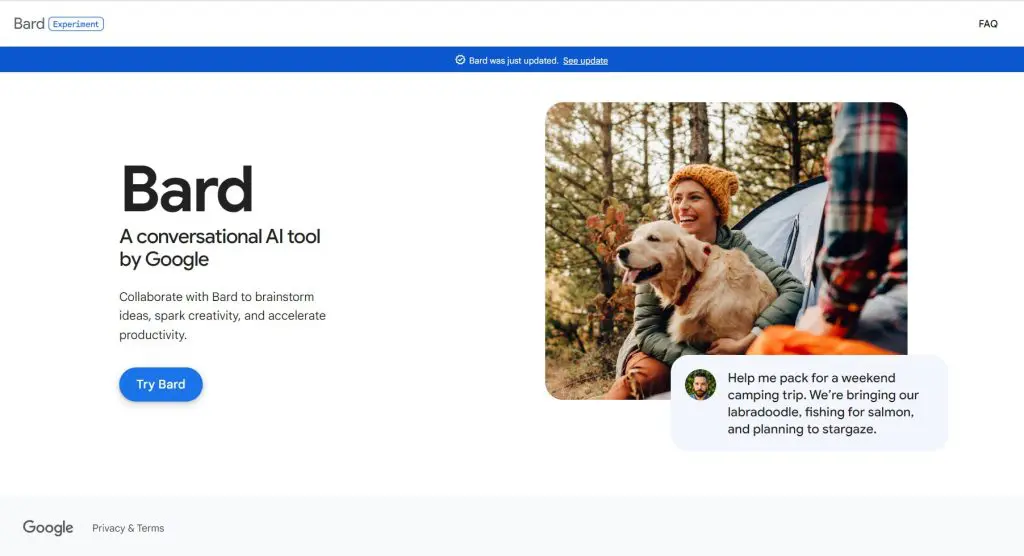Click the Bard logo in the header
This screenshot has height=556, width=1024.
pyautogui.click(x=29, y=24)
